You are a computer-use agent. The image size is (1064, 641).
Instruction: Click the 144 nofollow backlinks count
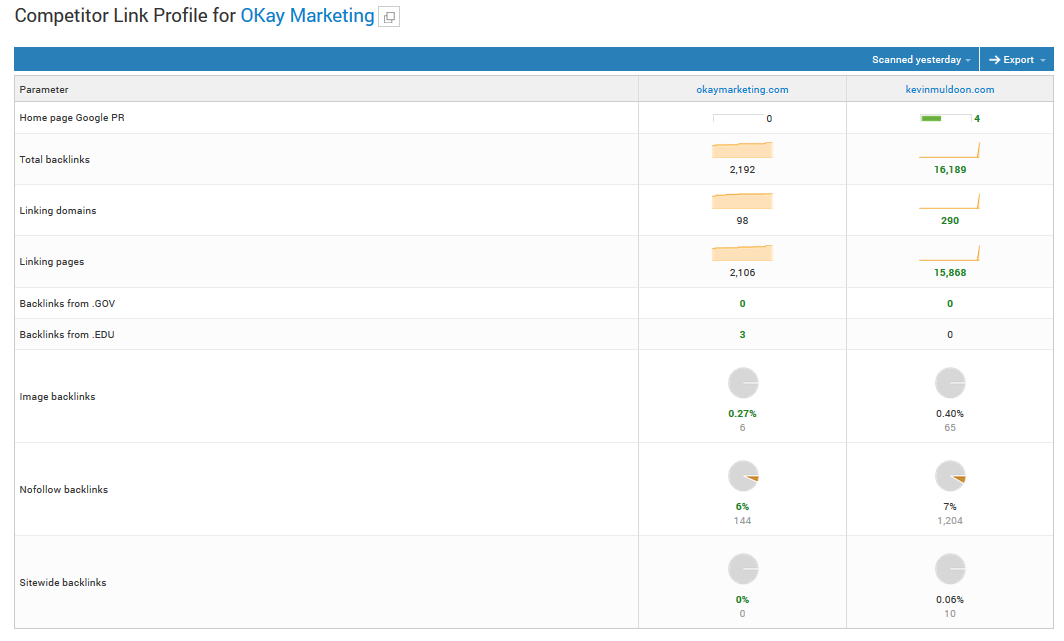[742, 521]
